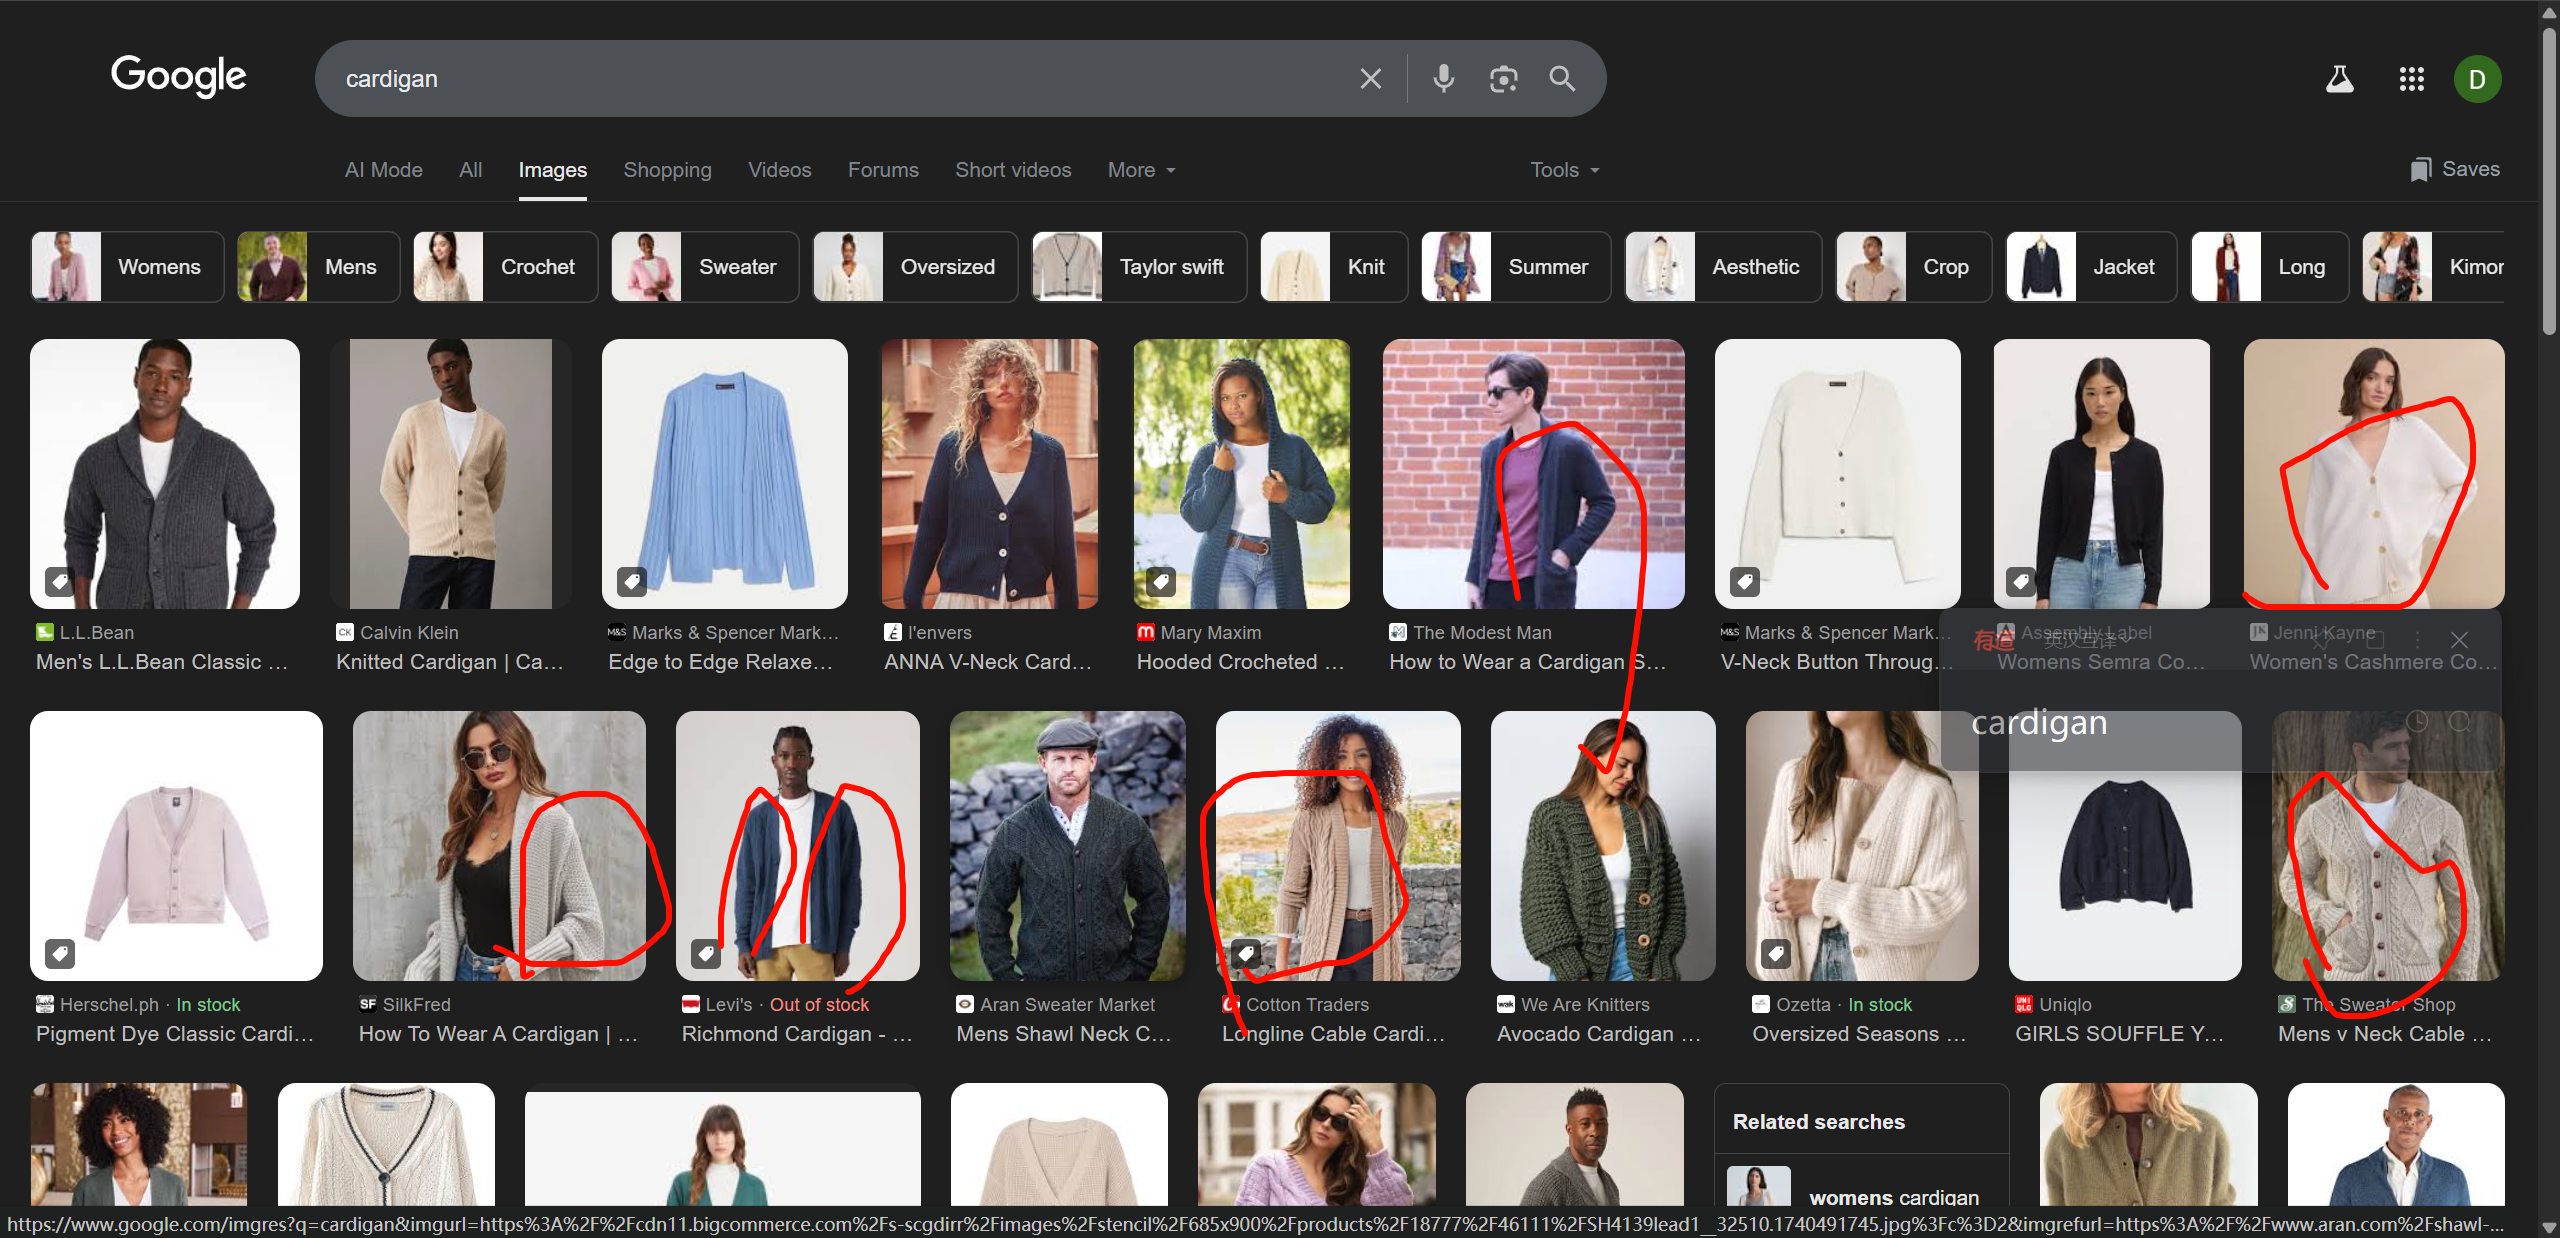
Task: Click the Levi's Out of stock label
Action: (819, 1004)
